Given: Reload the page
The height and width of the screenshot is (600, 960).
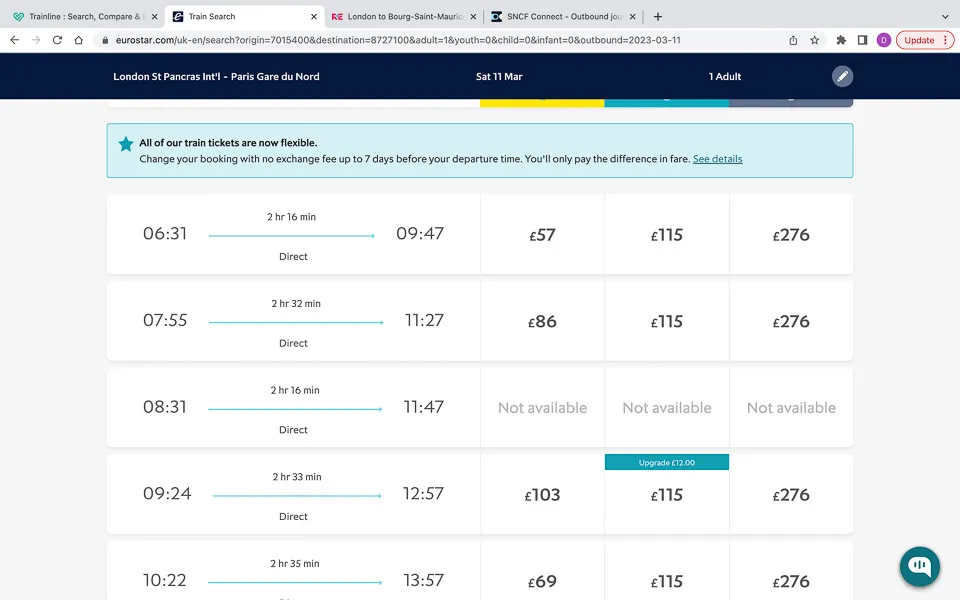Looking at the screenshot, I should pyautogui.click(x=57, y=40).
